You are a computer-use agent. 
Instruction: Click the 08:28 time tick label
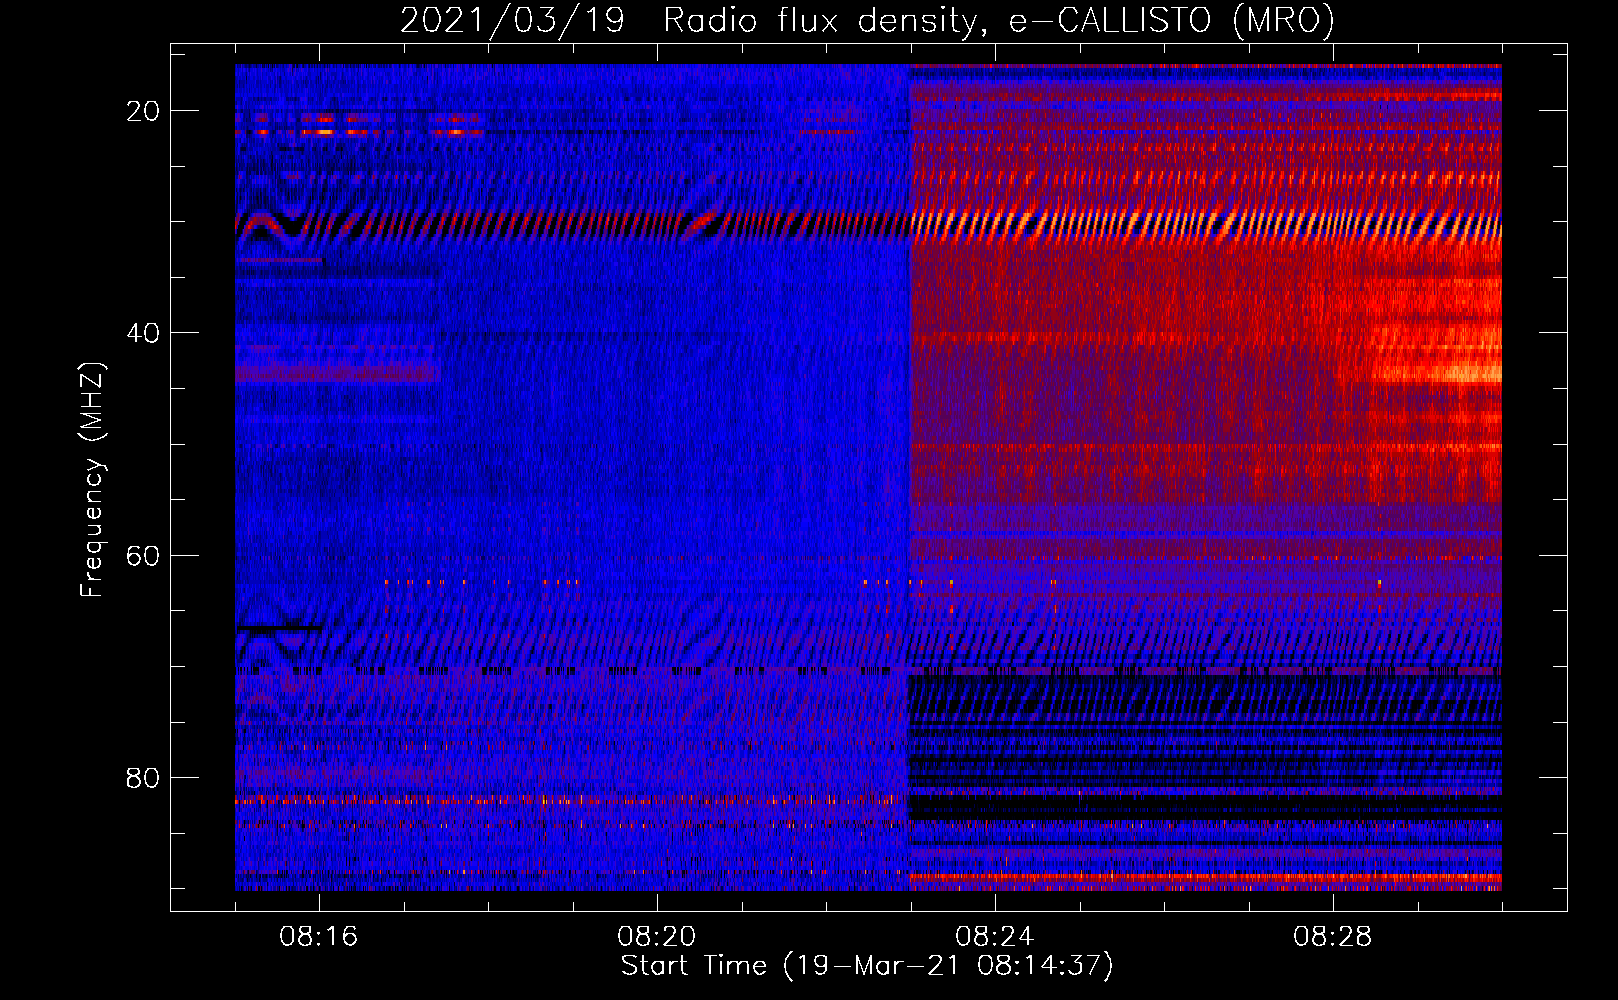(1333, 937)
